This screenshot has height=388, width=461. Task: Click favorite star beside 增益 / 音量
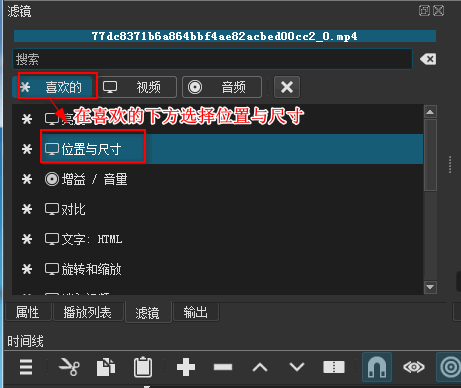pos(27,179)
